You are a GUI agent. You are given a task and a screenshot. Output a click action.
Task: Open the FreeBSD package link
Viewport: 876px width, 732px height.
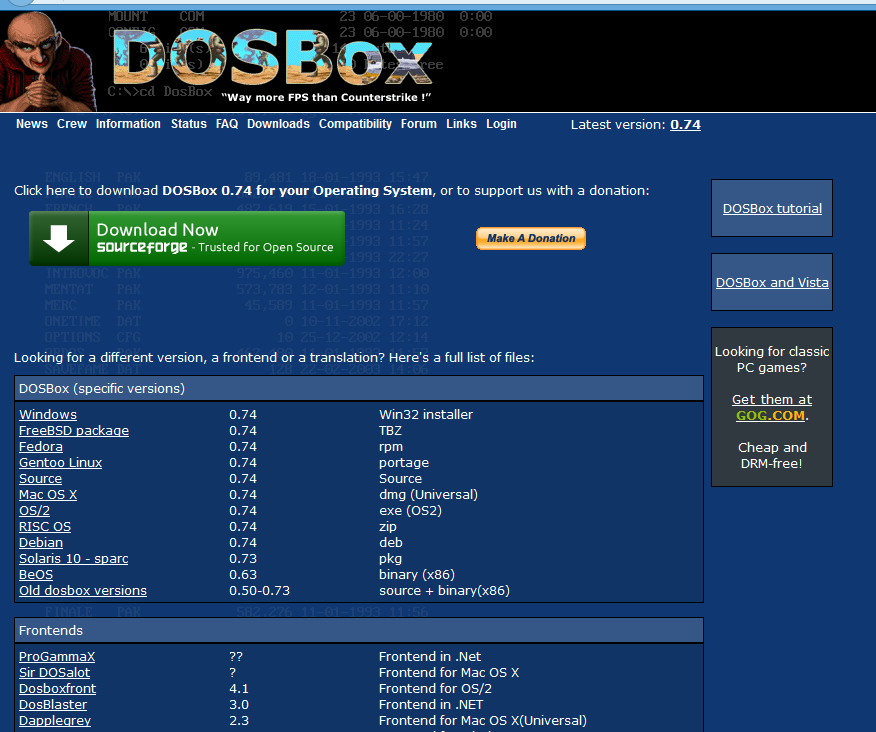[74, 431]
